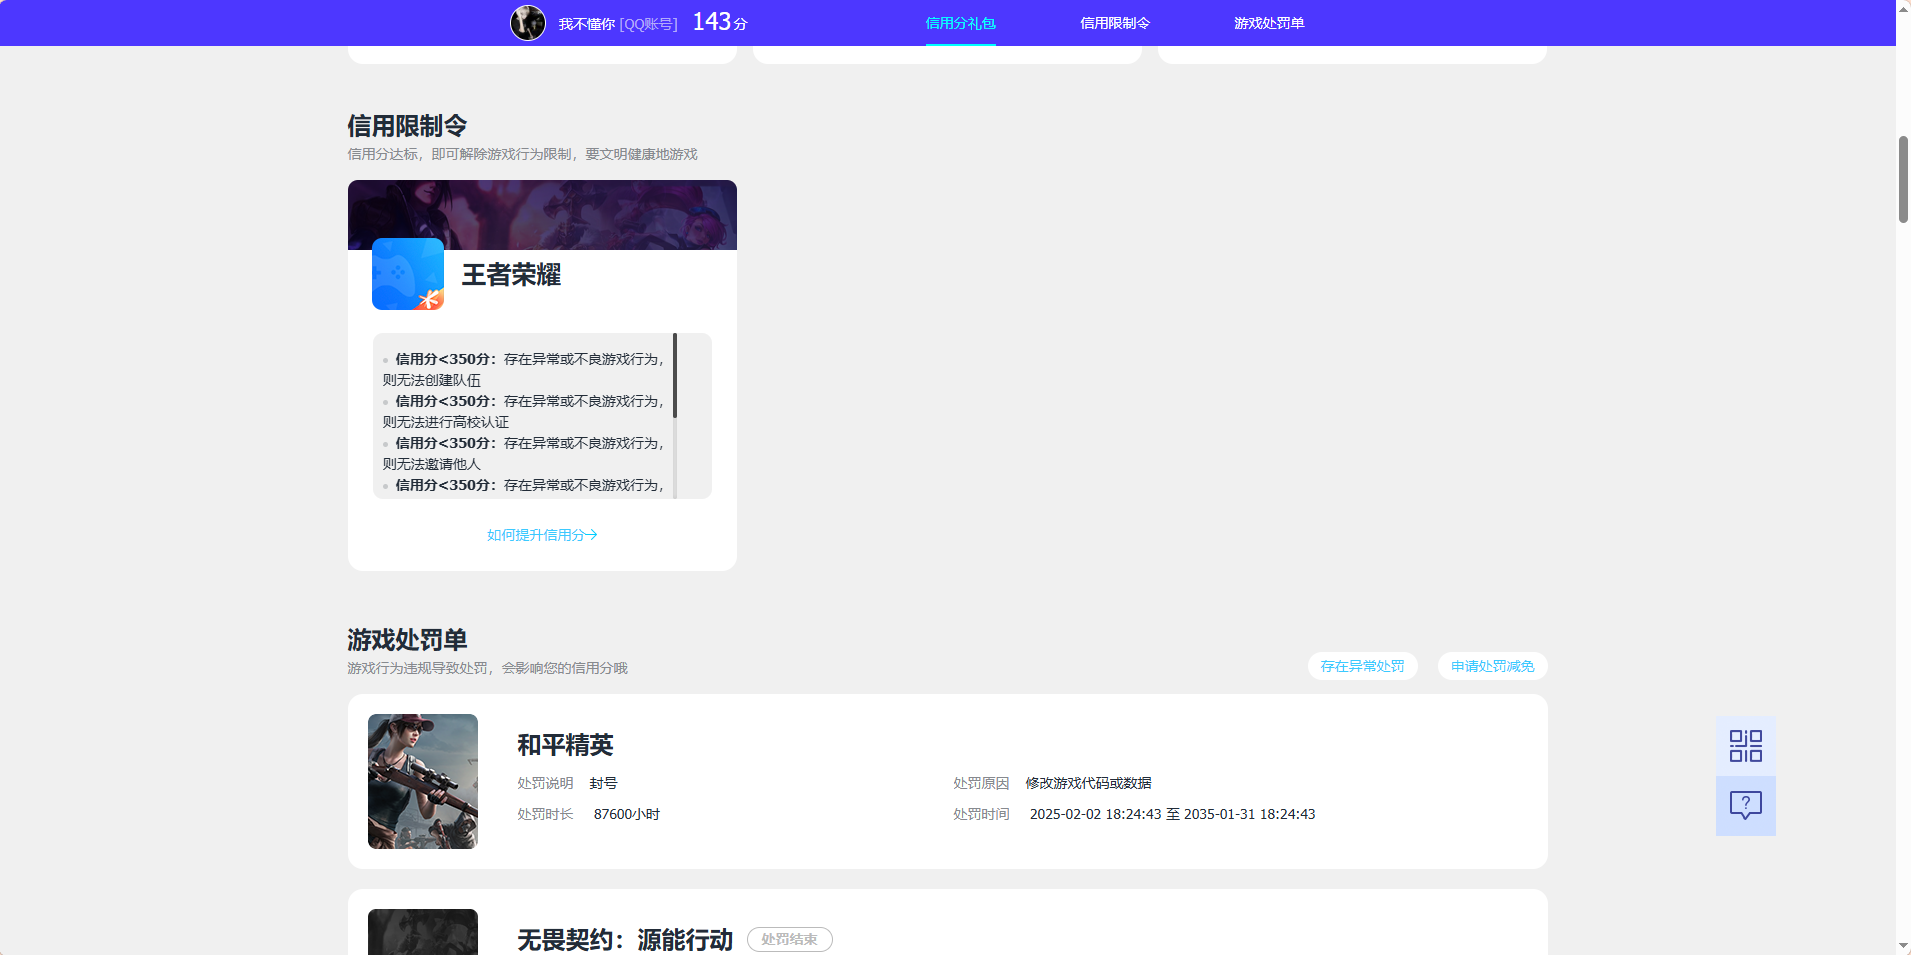
Task: Click the 和平精英 title text
Action: (565, 745)
